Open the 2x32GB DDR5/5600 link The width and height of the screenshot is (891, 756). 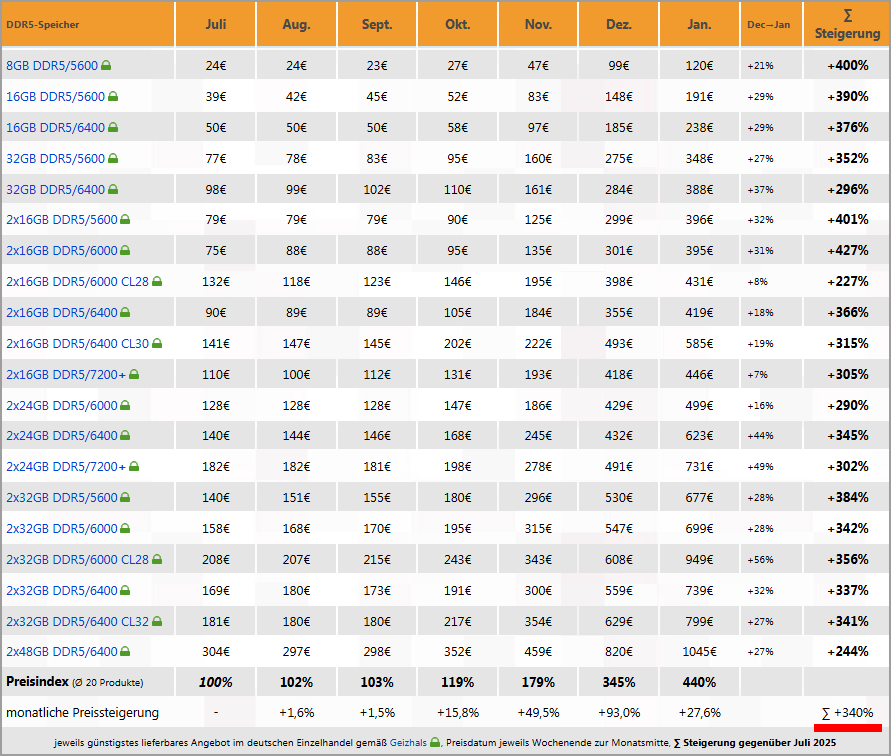click(61, 498)
